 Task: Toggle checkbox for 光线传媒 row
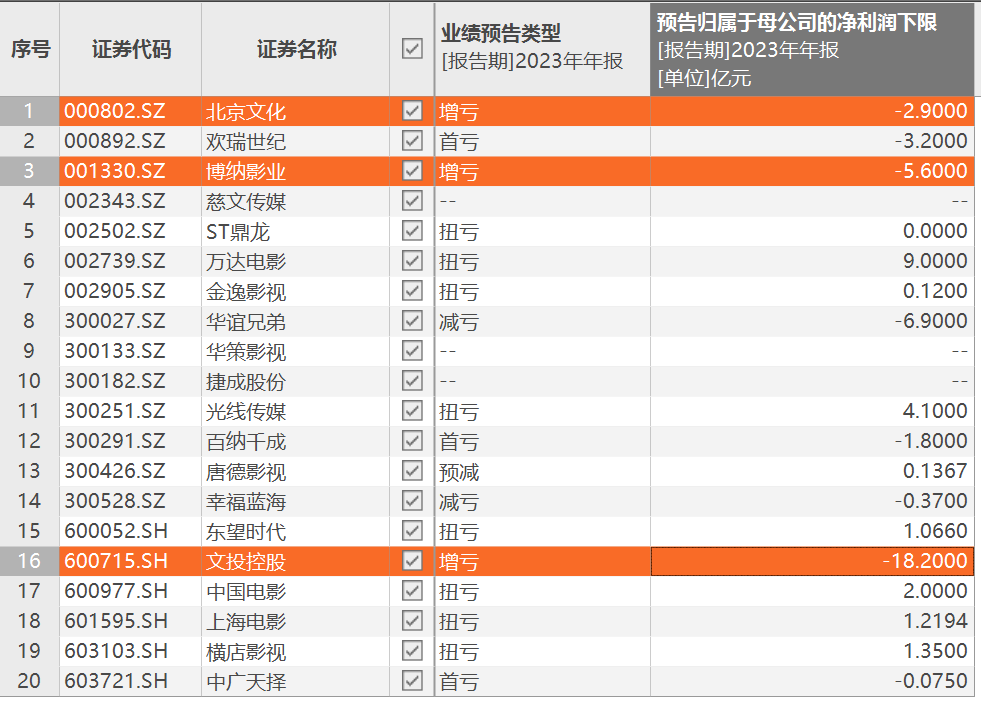pyautogui.click(x=412, y=411)
